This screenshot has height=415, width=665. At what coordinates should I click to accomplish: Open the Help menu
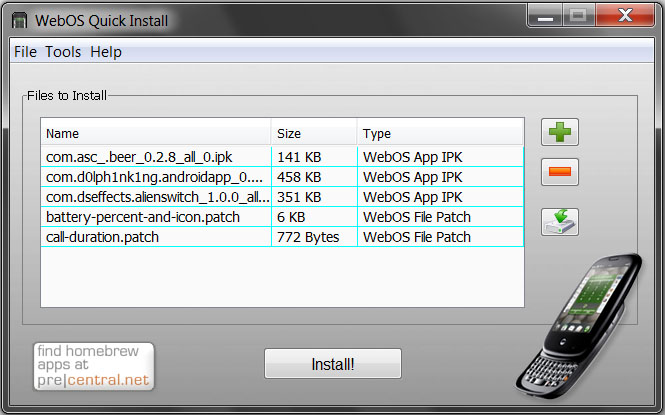coord(106,52)
